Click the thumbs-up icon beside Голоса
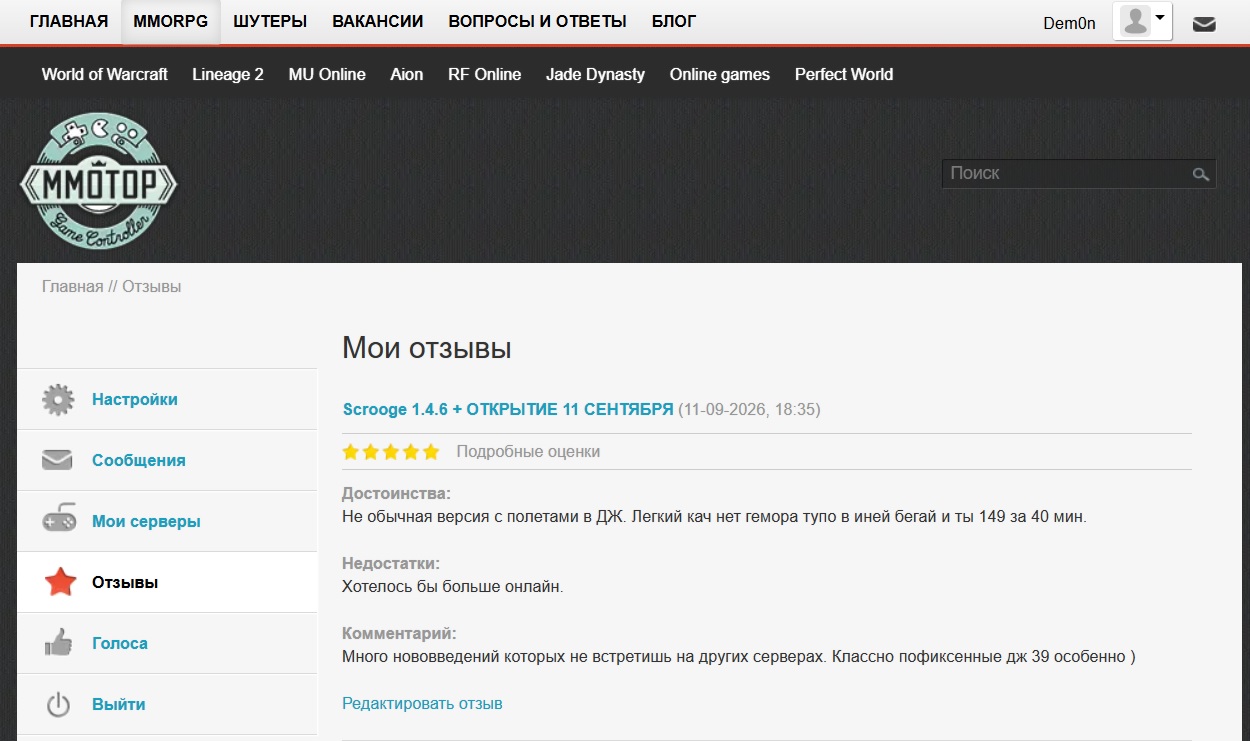1250x741 pixels. tap(58, 643)
